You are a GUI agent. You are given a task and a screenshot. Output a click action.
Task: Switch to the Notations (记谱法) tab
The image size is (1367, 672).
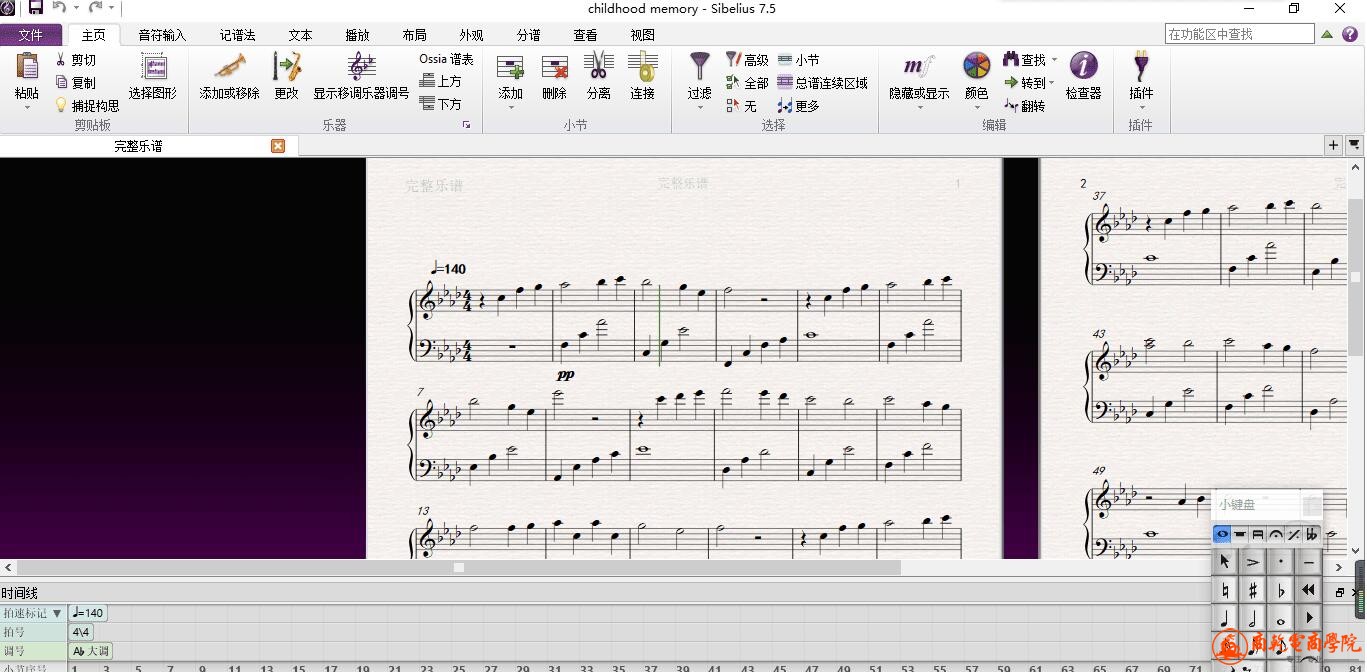238,35
